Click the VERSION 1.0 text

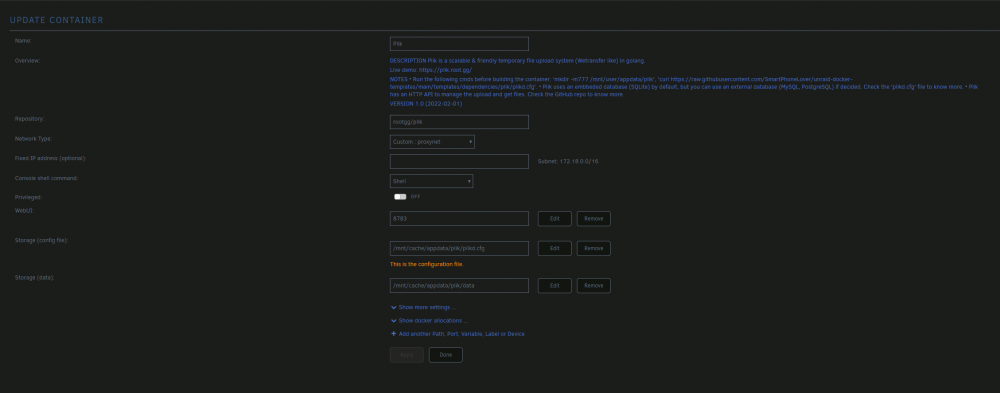pos(425,104)
